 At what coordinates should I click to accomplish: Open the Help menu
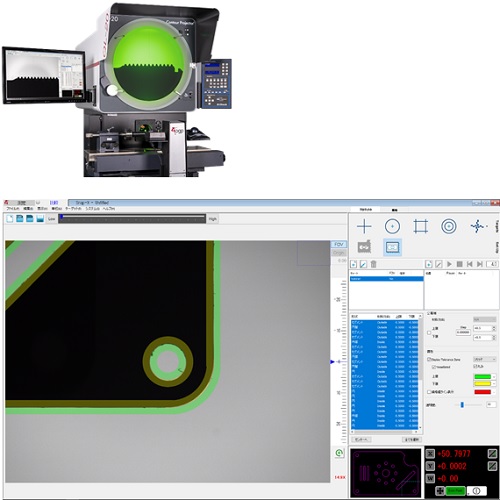(x=109, y=209)
